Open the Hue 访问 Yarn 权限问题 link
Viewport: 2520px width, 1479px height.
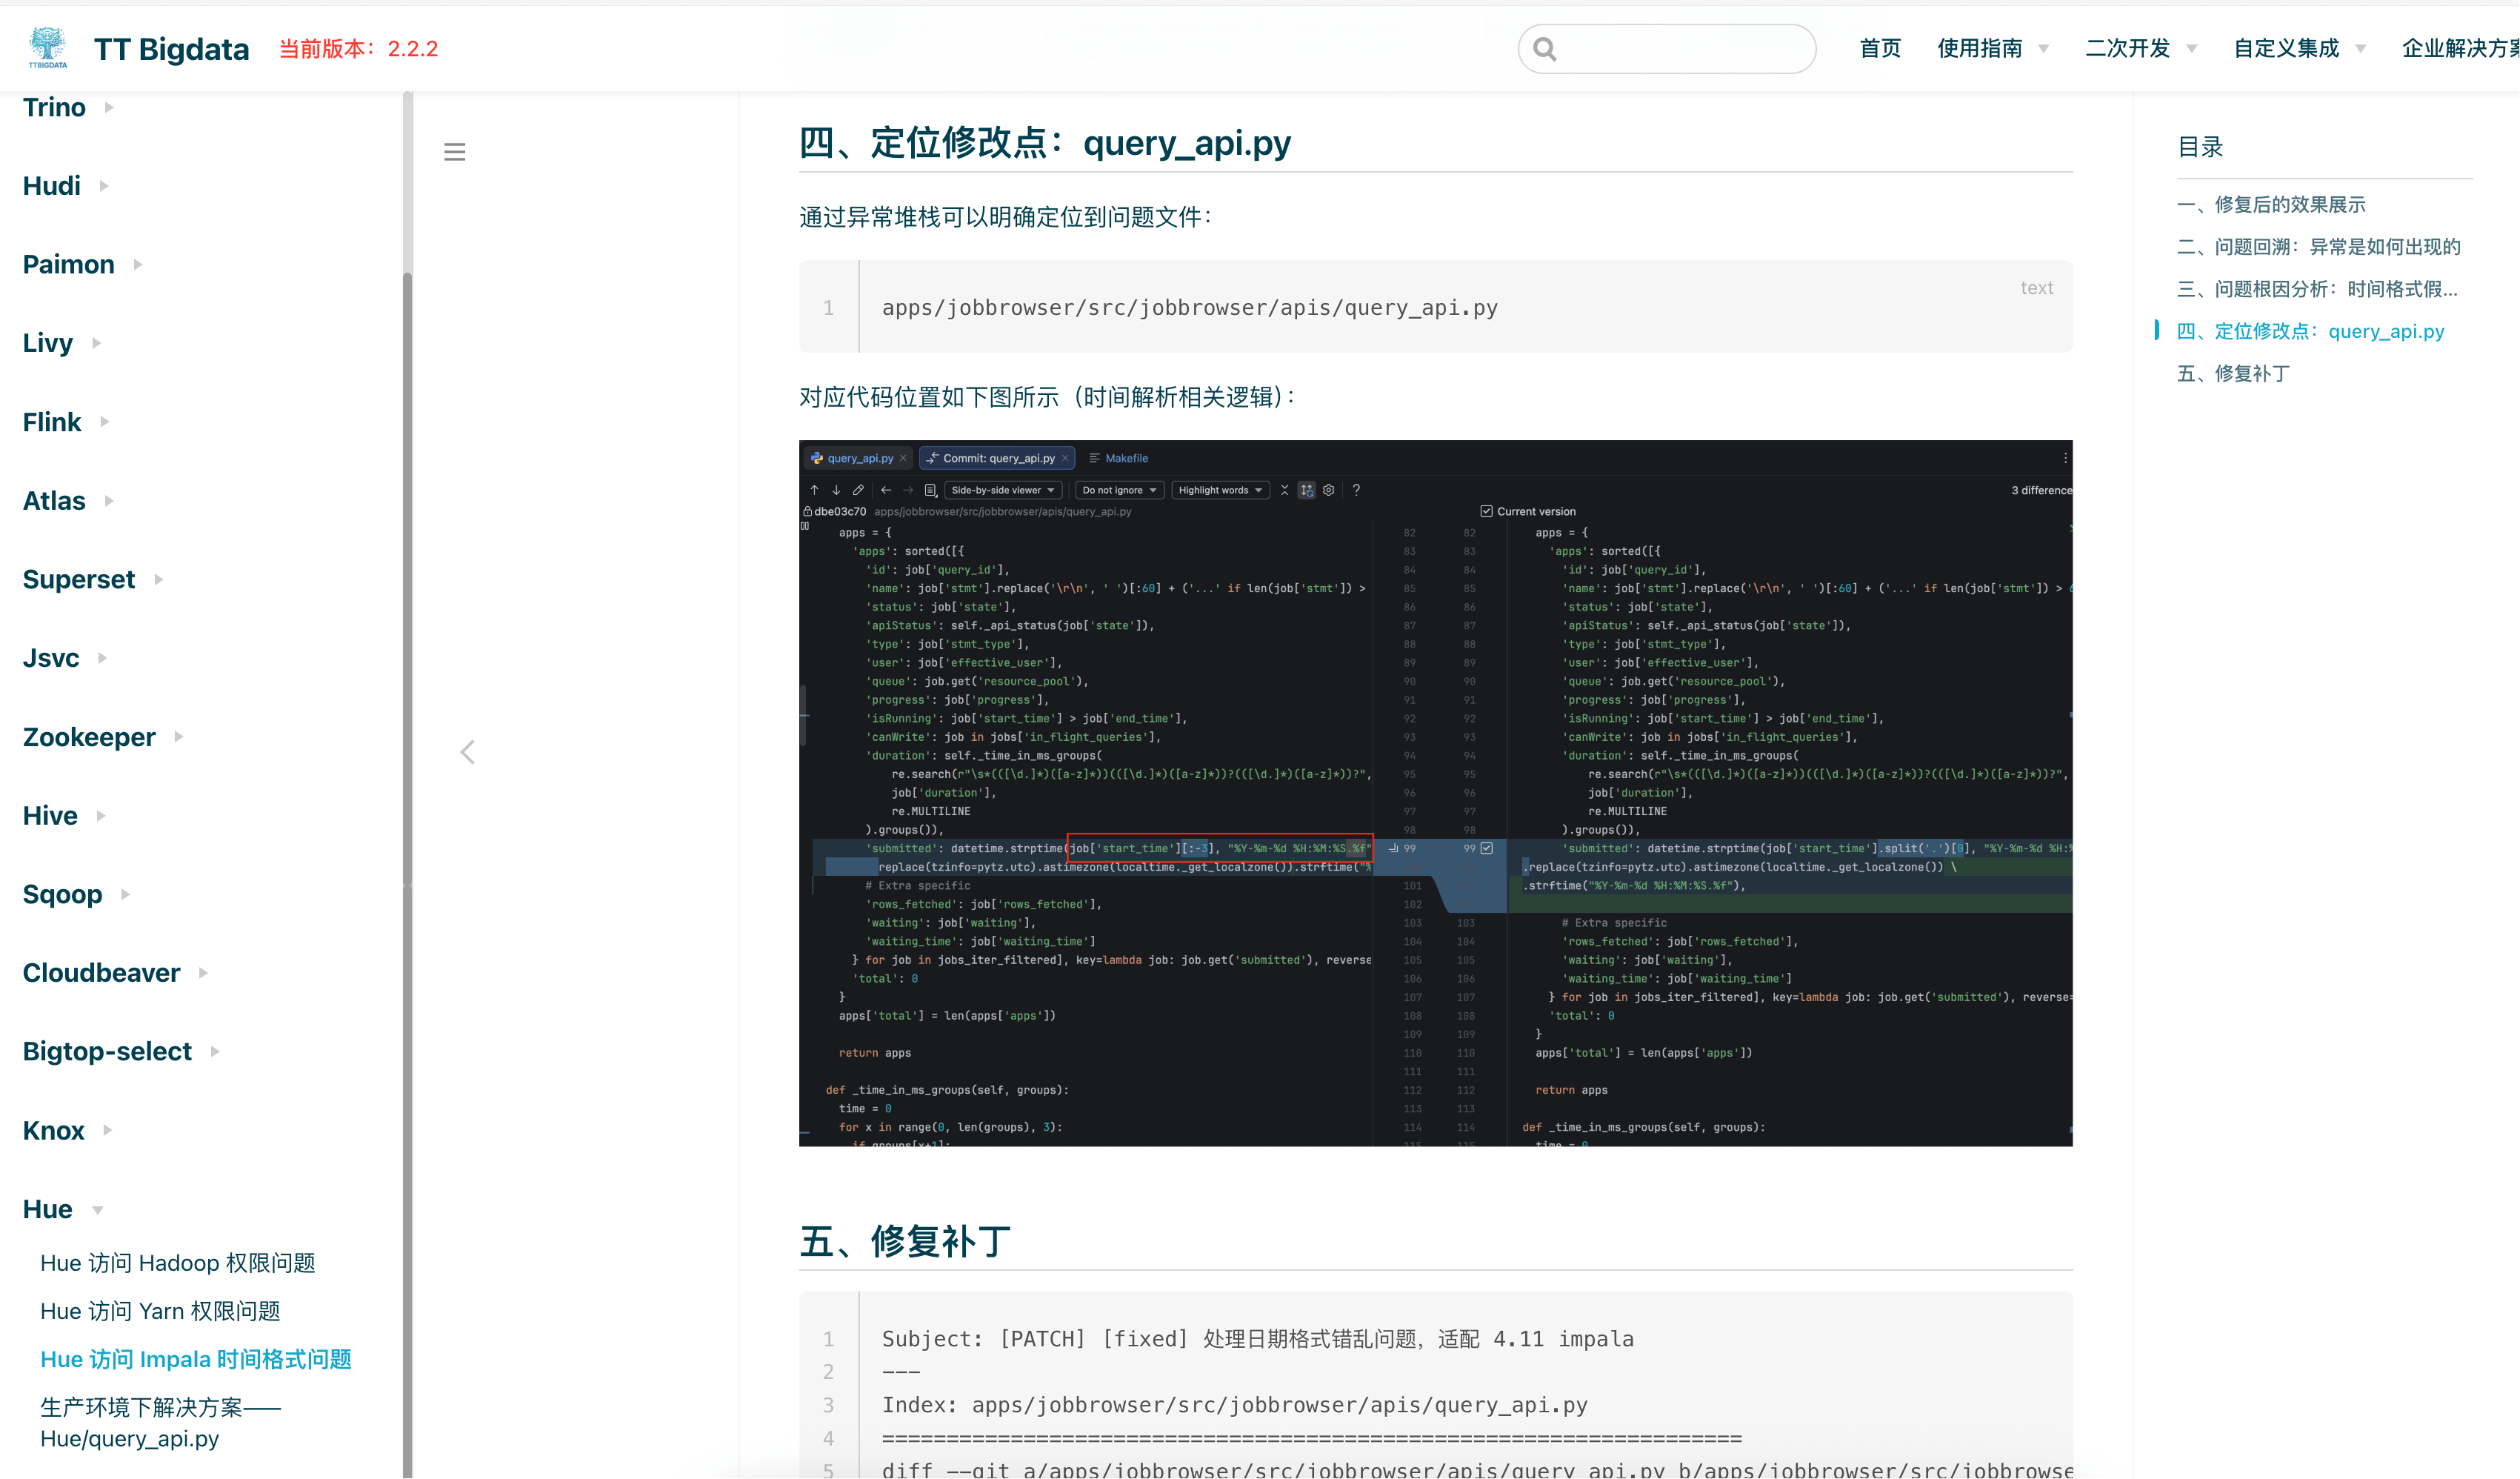160,1311
